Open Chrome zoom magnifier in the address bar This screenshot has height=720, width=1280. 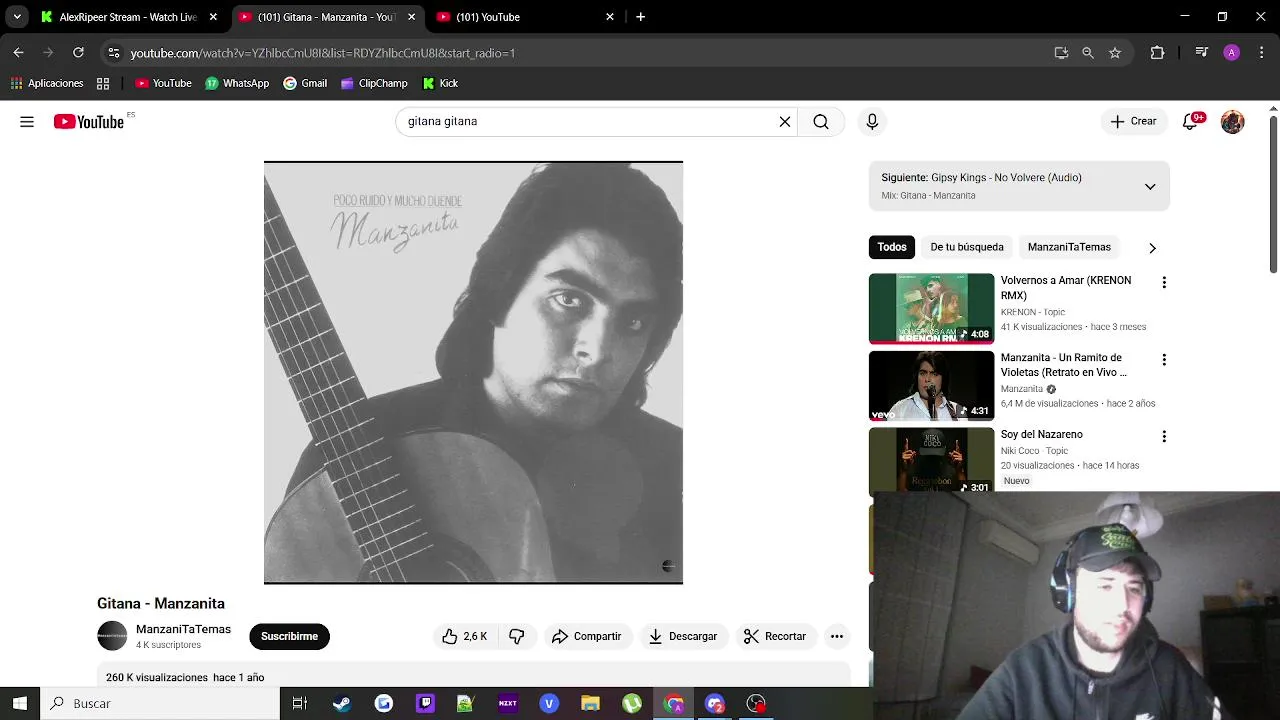[1088, 53]
